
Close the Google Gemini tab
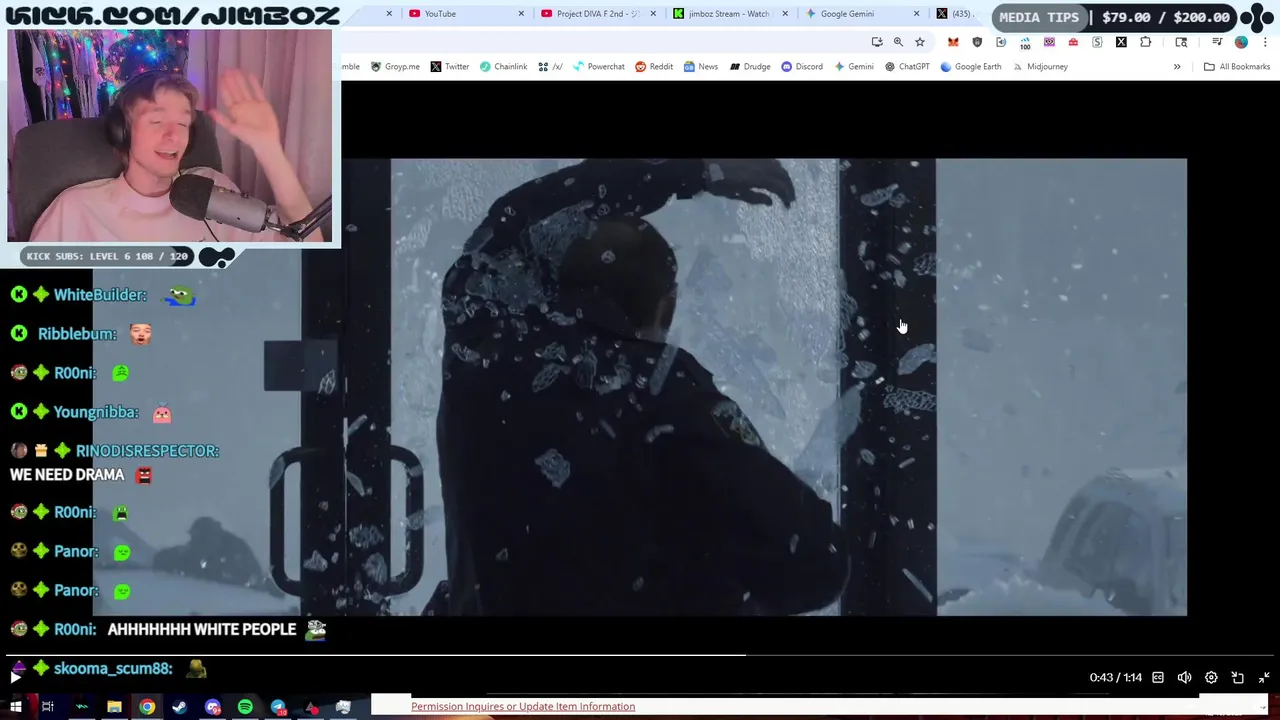tap(916, 14)
